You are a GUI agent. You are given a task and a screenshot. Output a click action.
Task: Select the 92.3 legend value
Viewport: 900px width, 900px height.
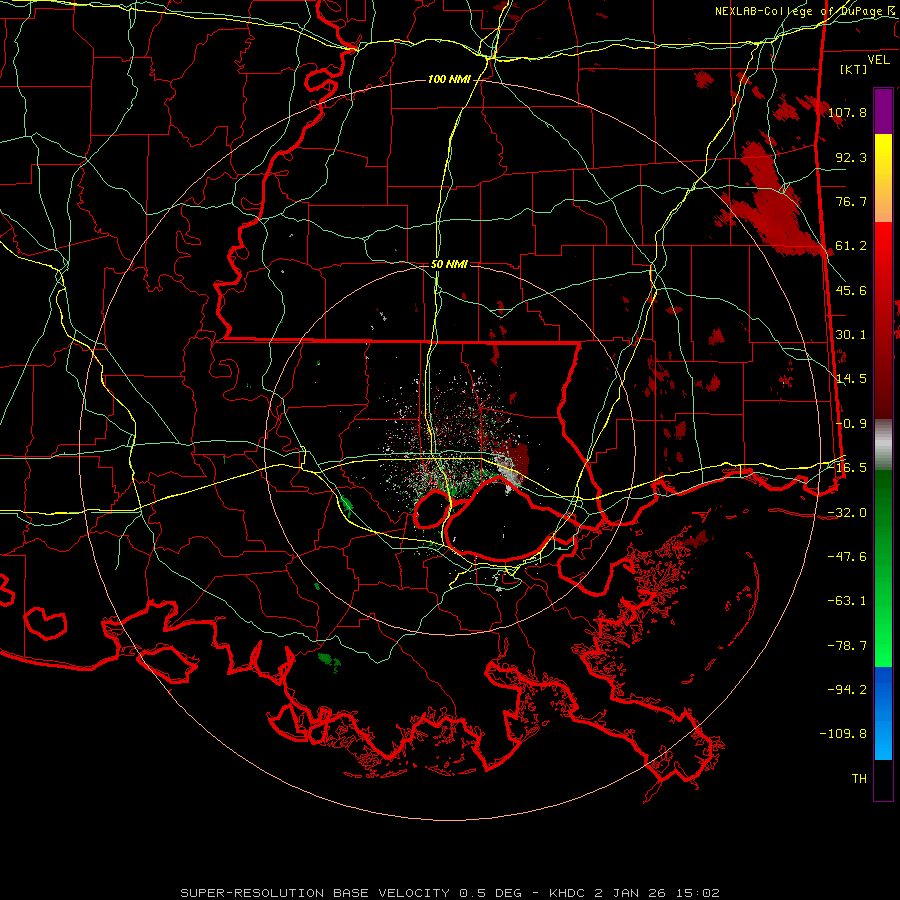click(851, 157)
